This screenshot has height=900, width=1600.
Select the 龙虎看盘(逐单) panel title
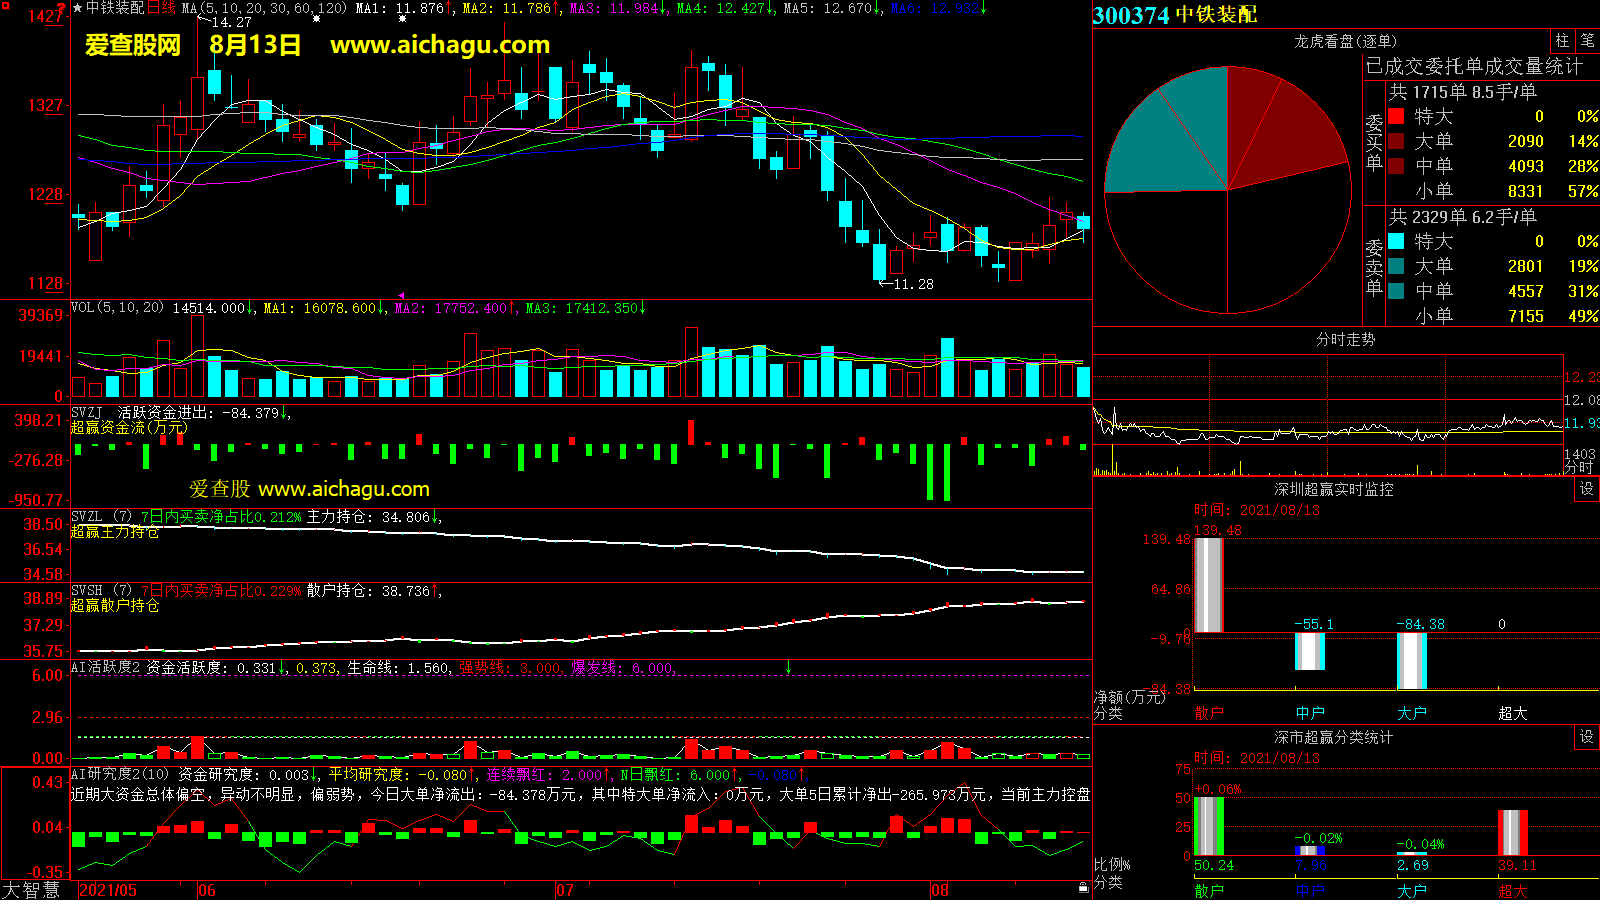coord(1345,41)
